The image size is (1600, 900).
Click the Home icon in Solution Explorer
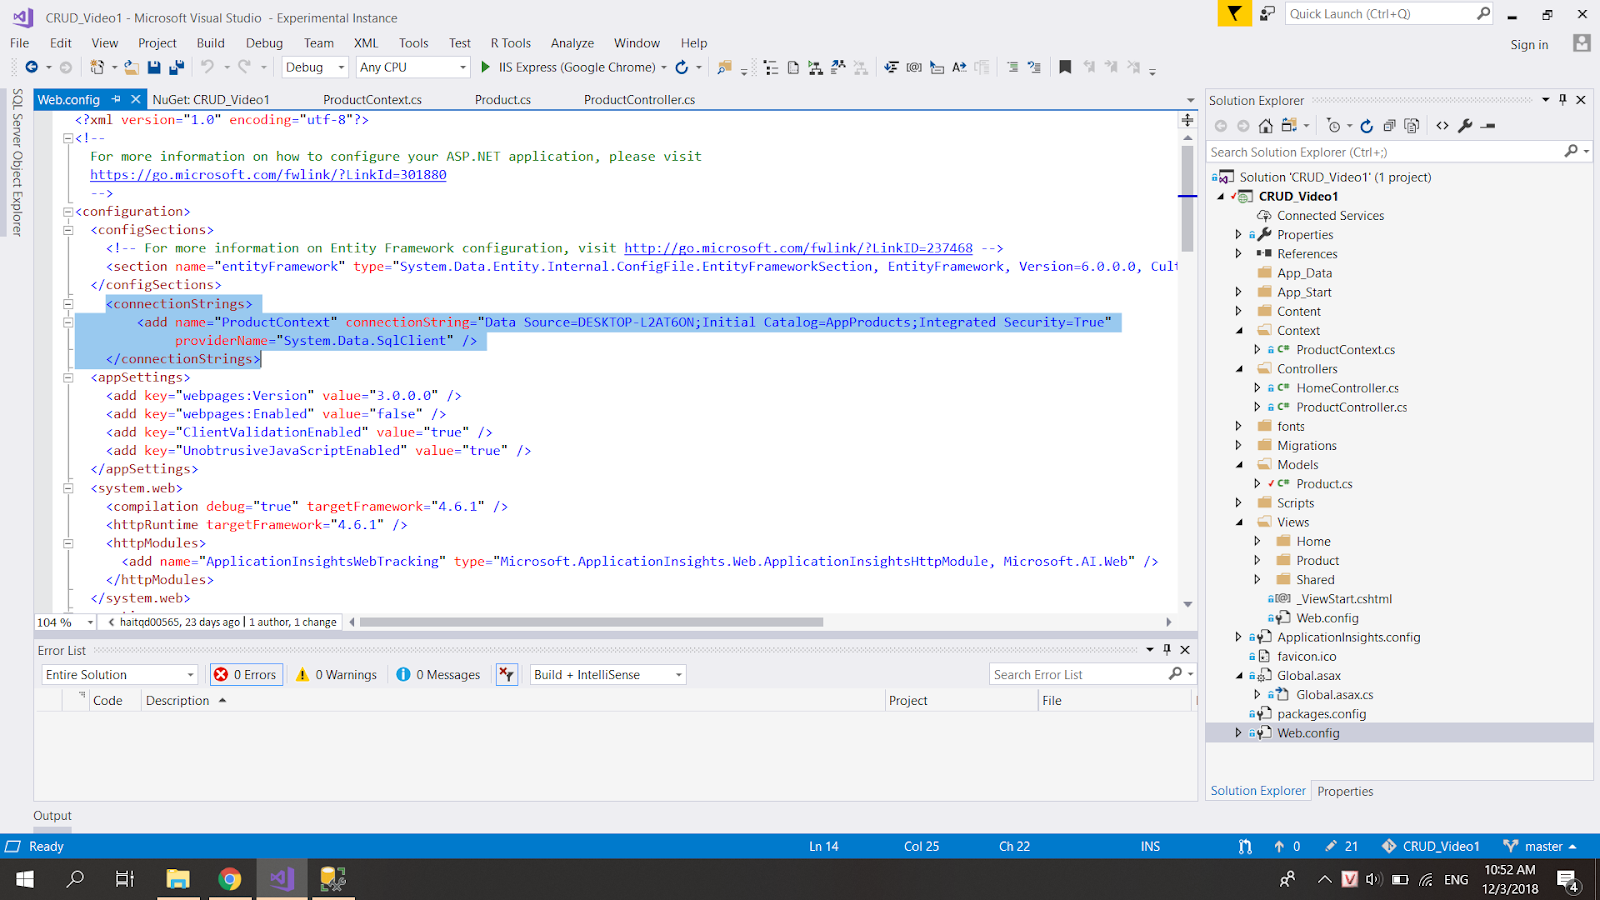click(x=1266, y=125)
